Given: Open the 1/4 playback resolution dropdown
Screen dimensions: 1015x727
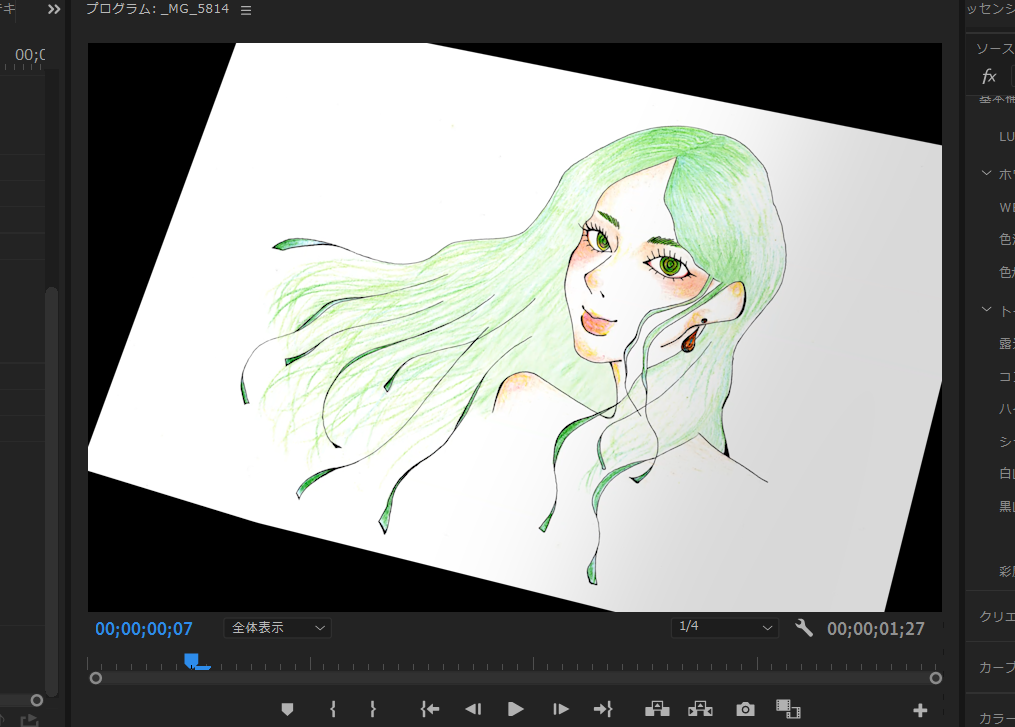Looking at the screenshot, I should coord(724,627).
